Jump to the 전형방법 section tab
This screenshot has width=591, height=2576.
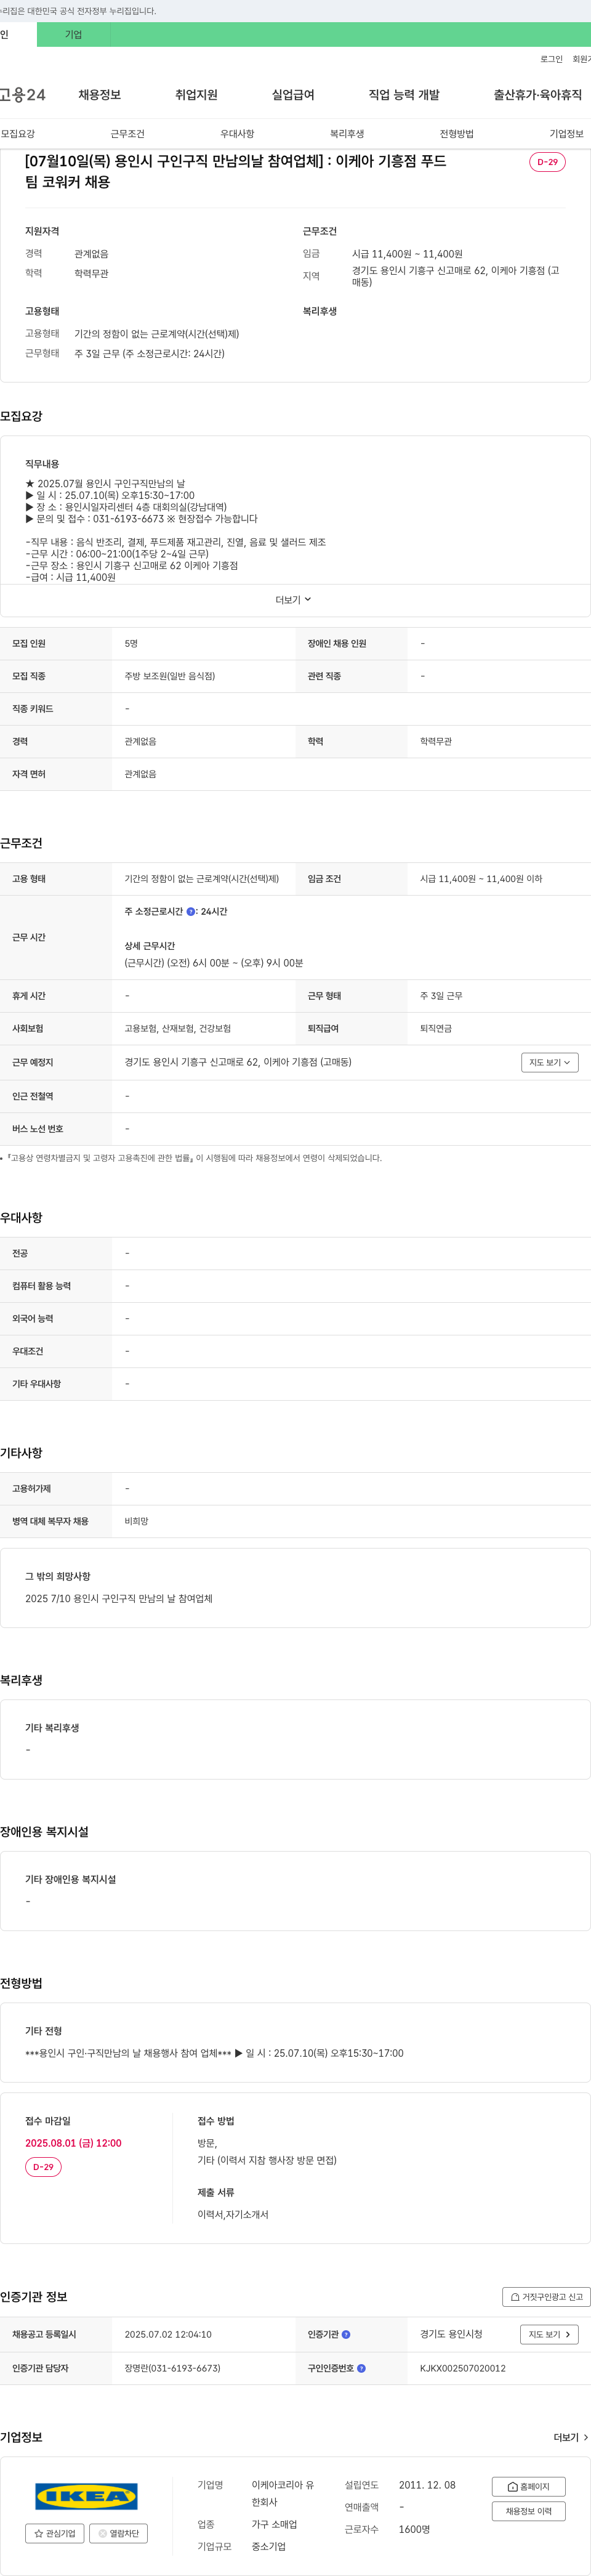(457, 134)
